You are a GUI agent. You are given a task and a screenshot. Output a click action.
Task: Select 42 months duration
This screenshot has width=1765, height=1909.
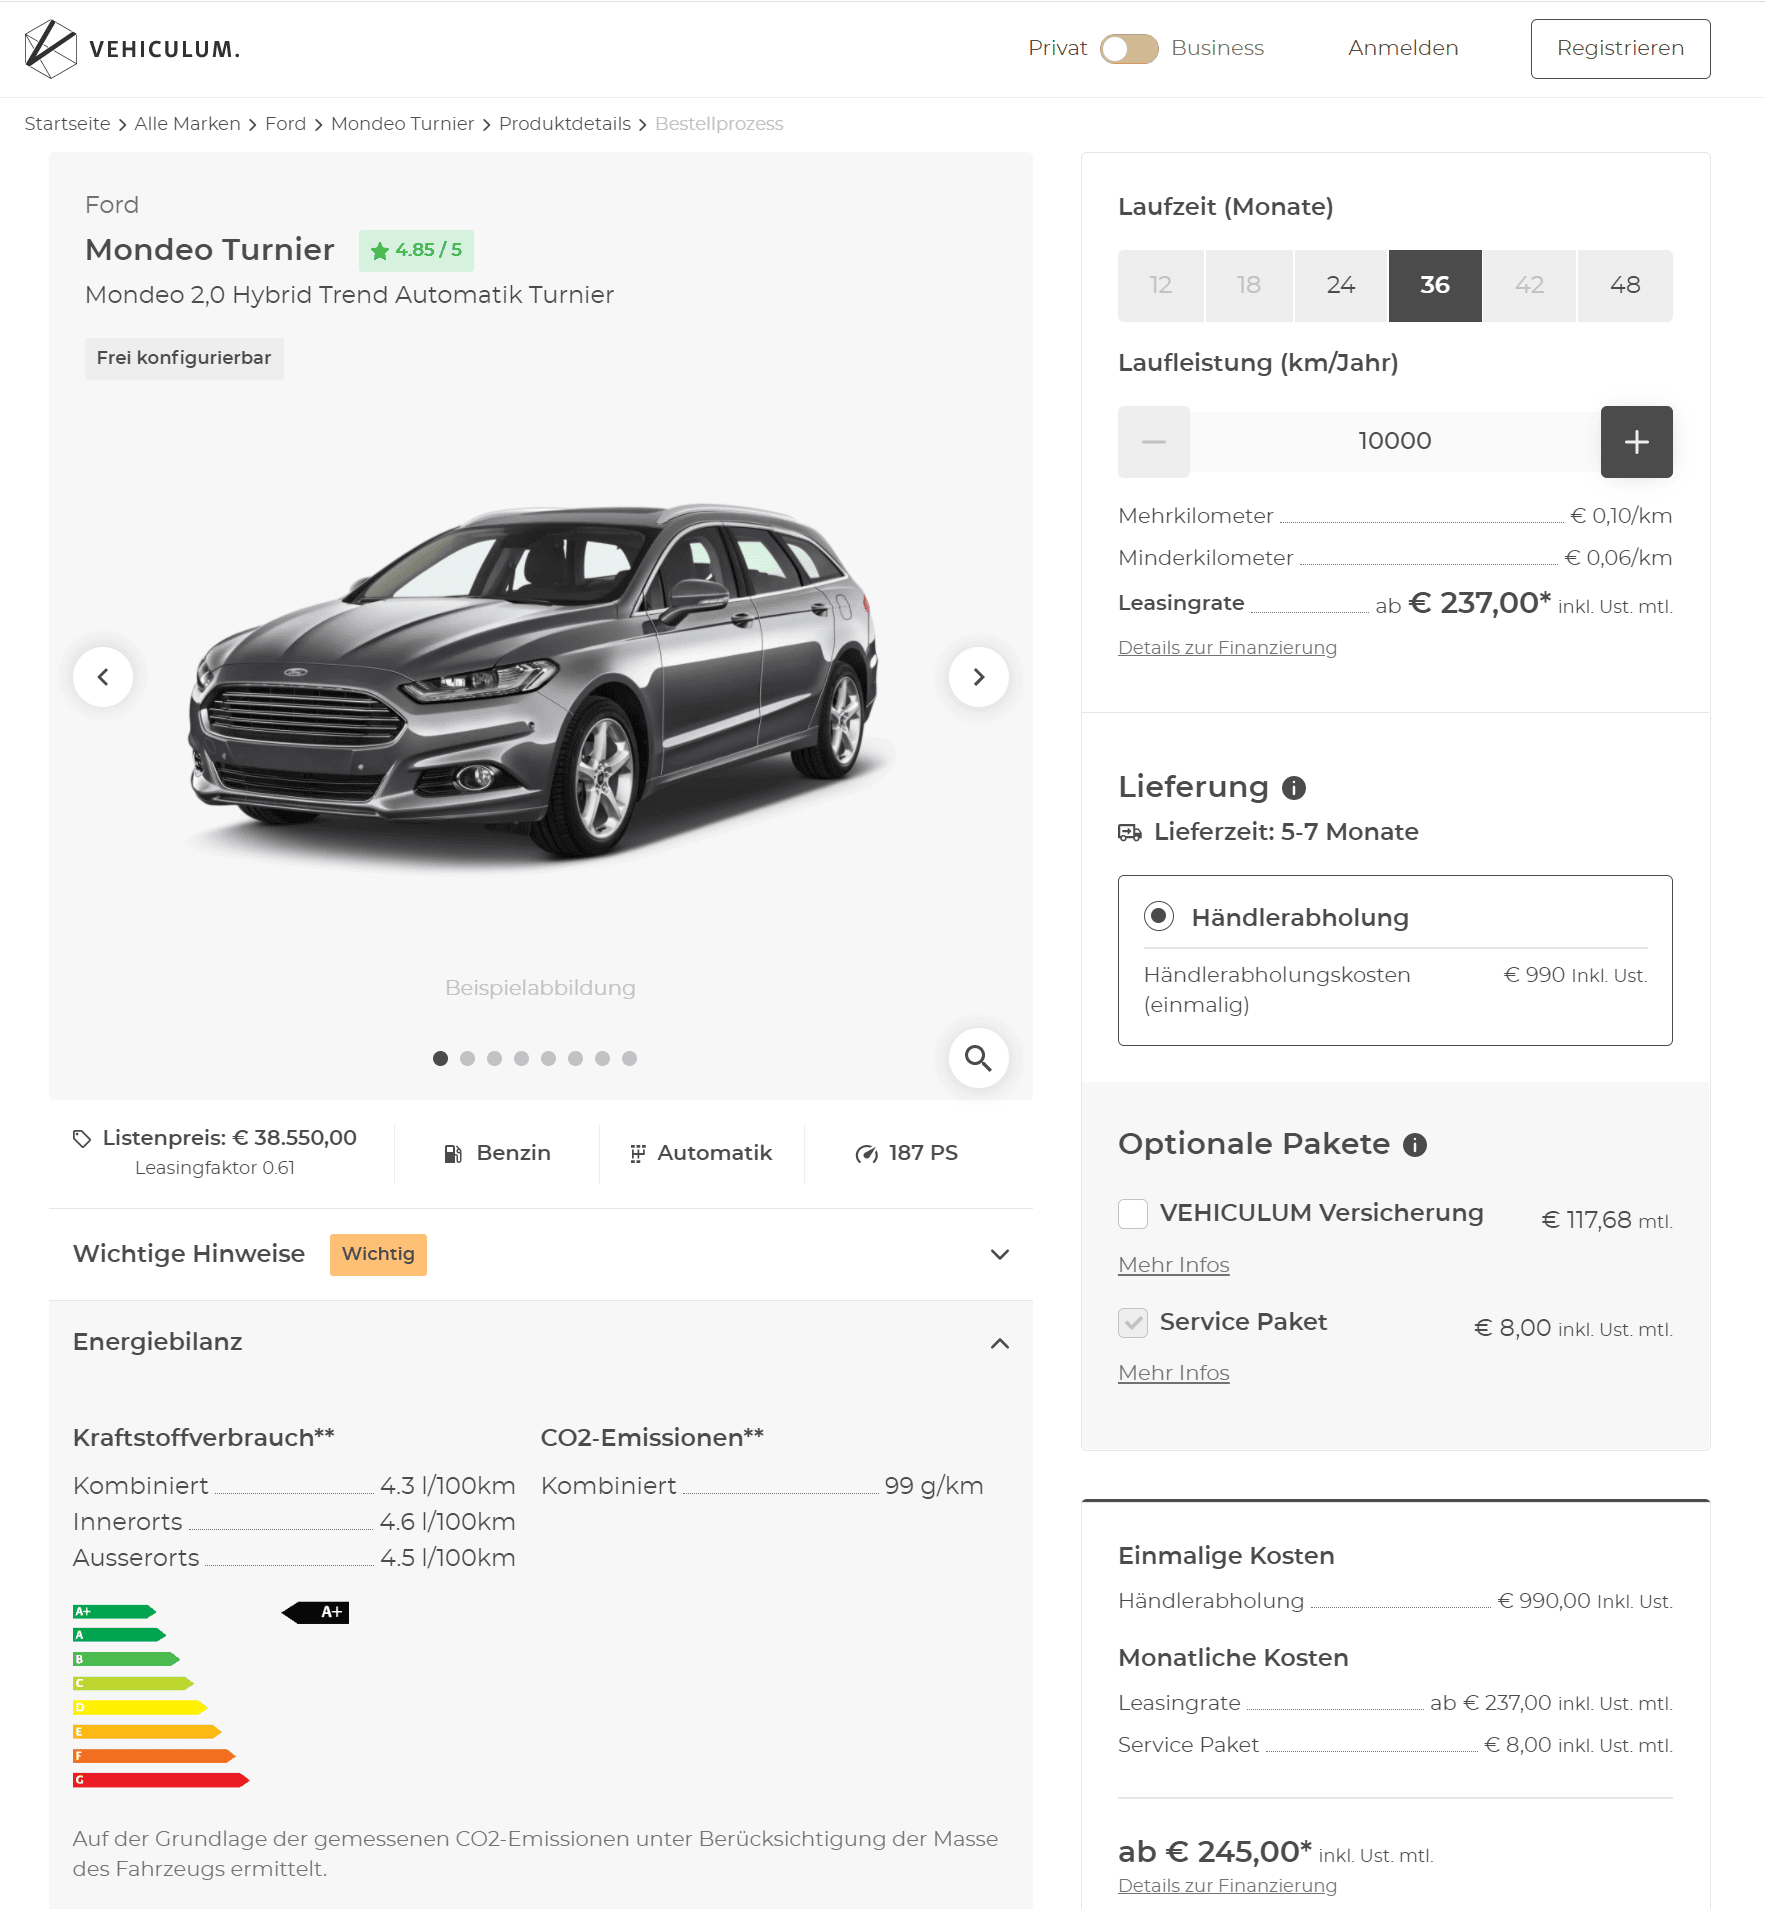click(1529, 286)
